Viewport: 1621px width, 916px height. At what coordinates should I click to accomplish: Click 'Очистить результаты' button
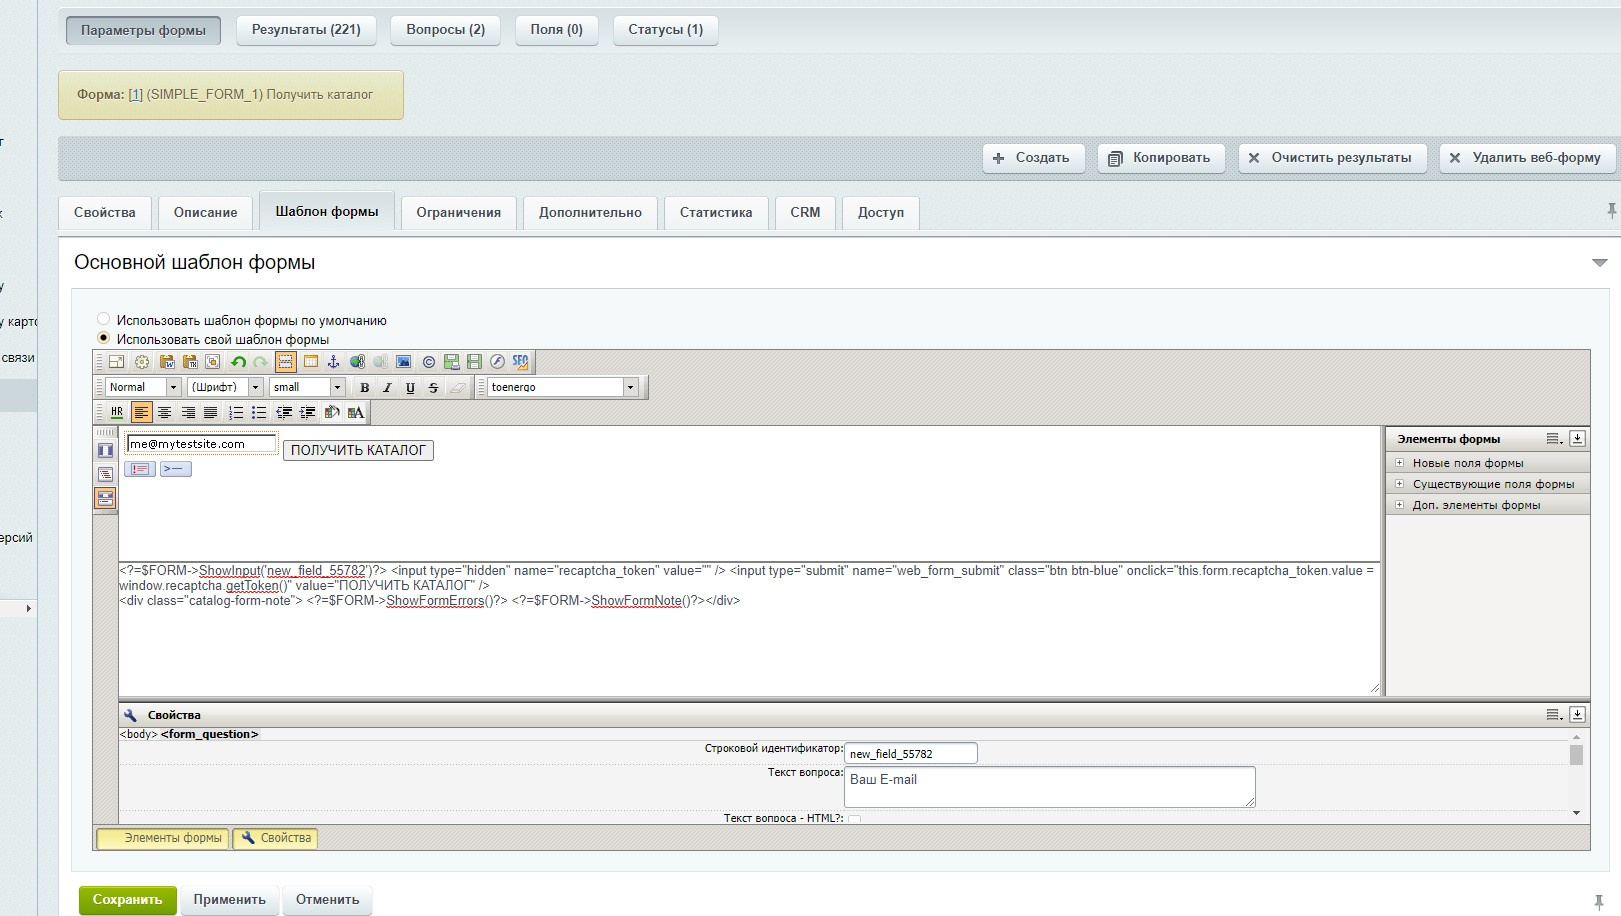click(1331, 158)
